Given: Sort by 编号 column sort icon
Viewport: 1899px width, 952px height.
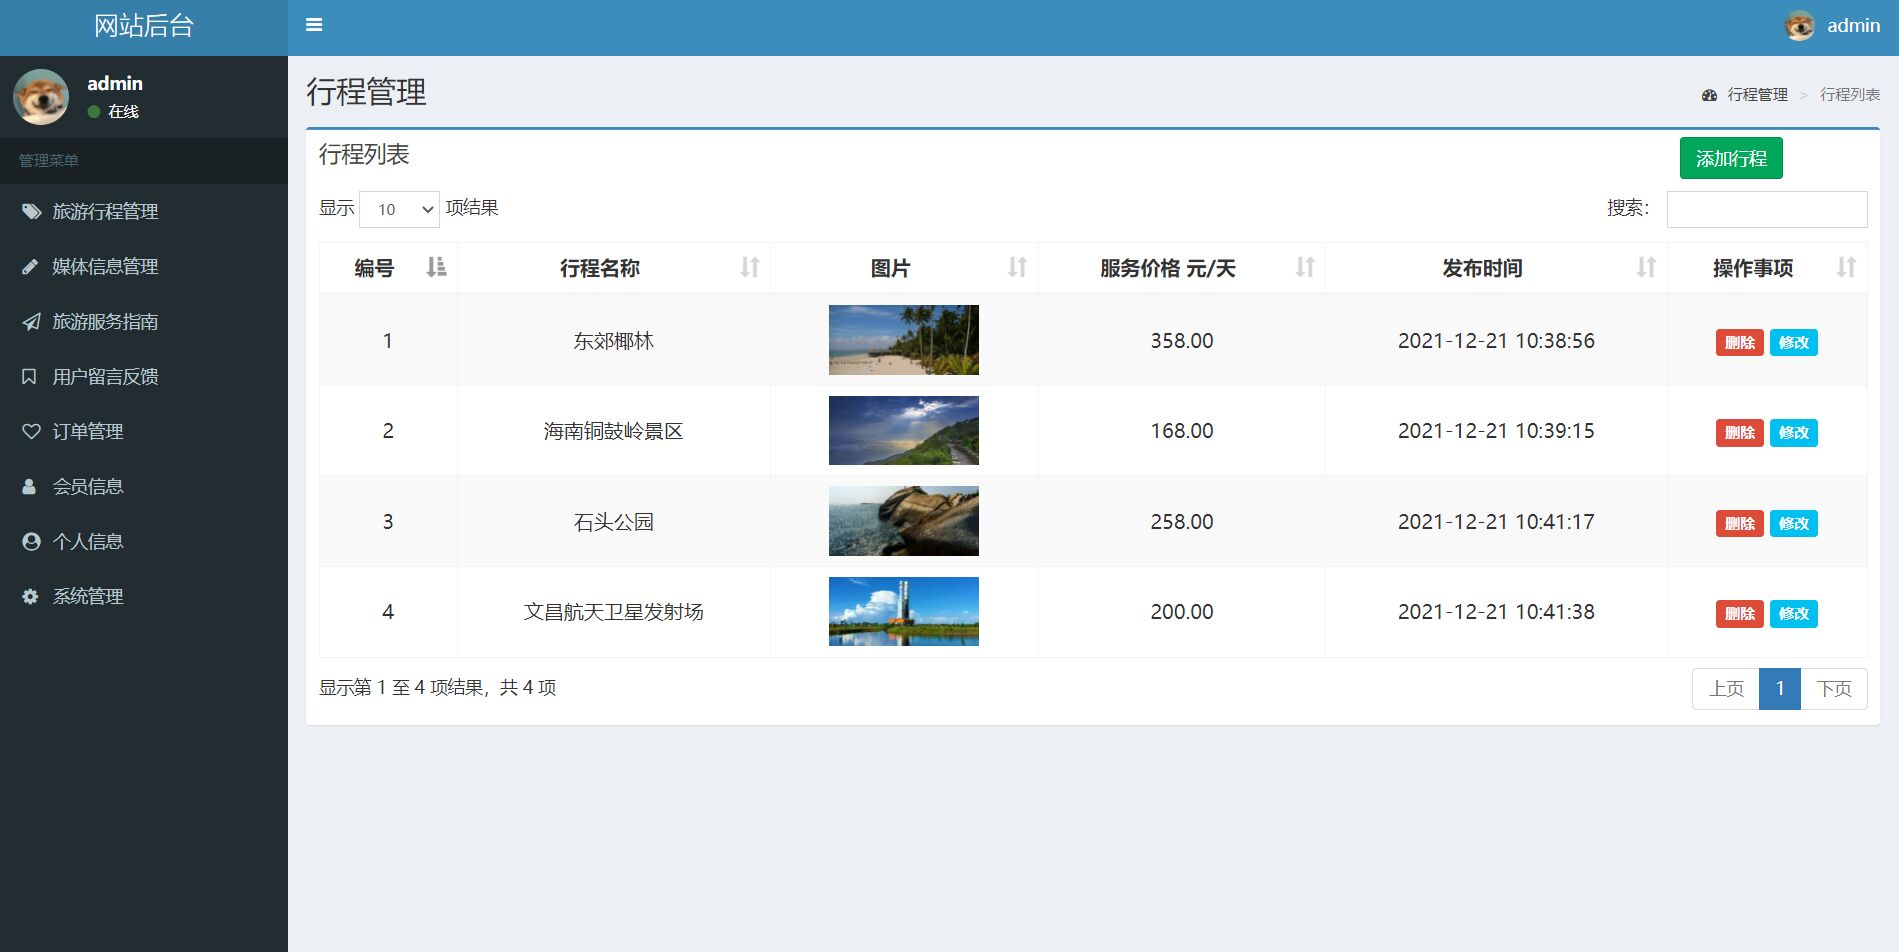Looking at the screenshot, I should click(436, 267).
